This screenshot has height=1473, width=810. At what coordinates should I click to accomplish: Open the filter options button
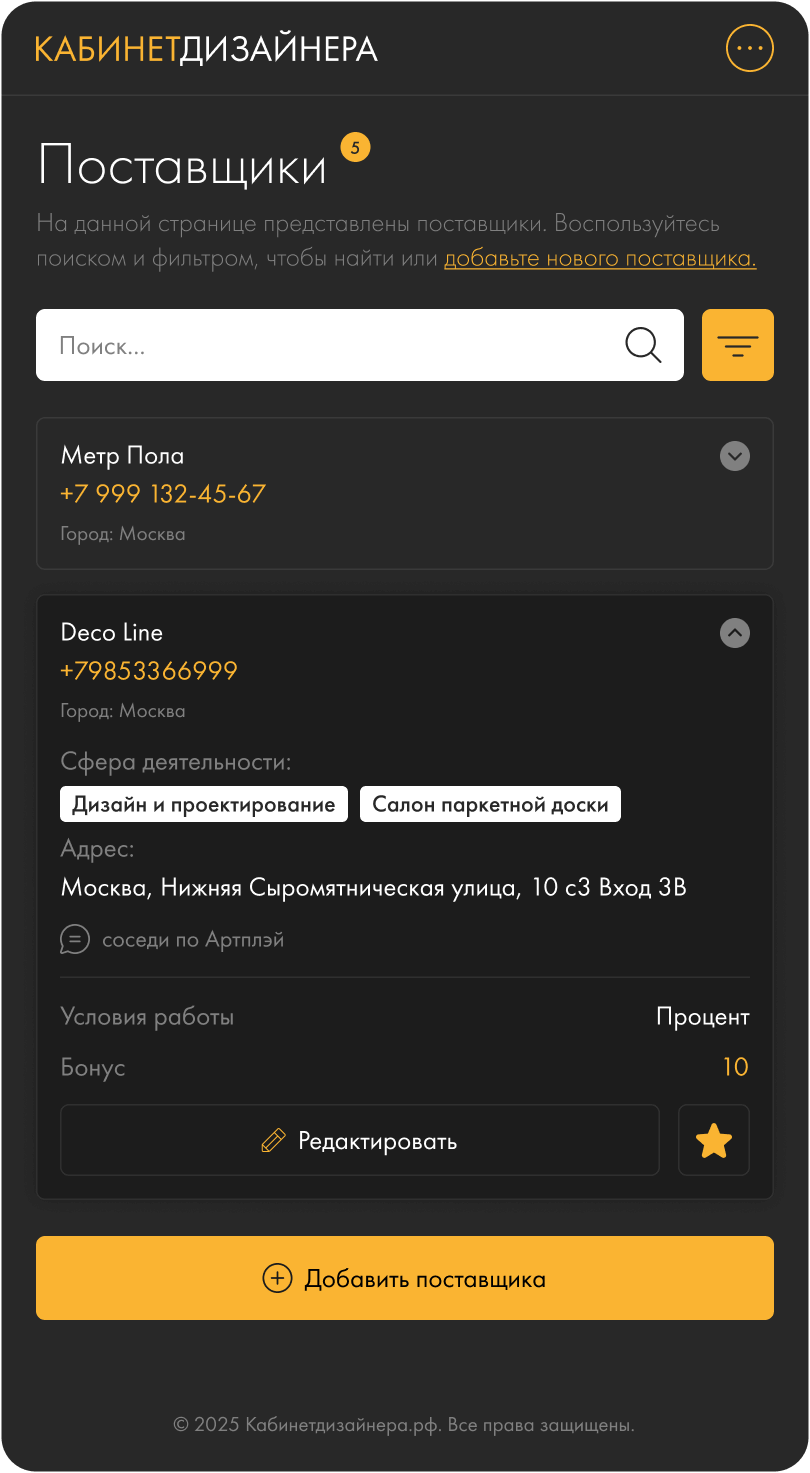[737, 345]
